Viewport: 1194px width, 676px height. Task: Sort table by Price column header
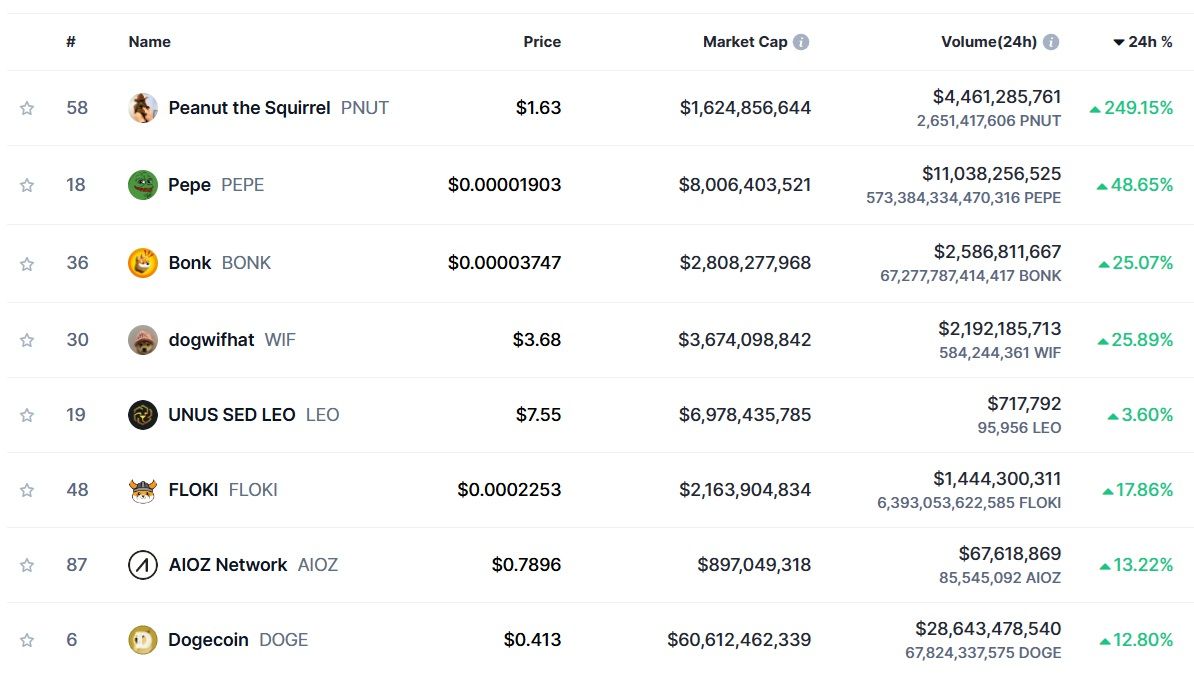542,42
